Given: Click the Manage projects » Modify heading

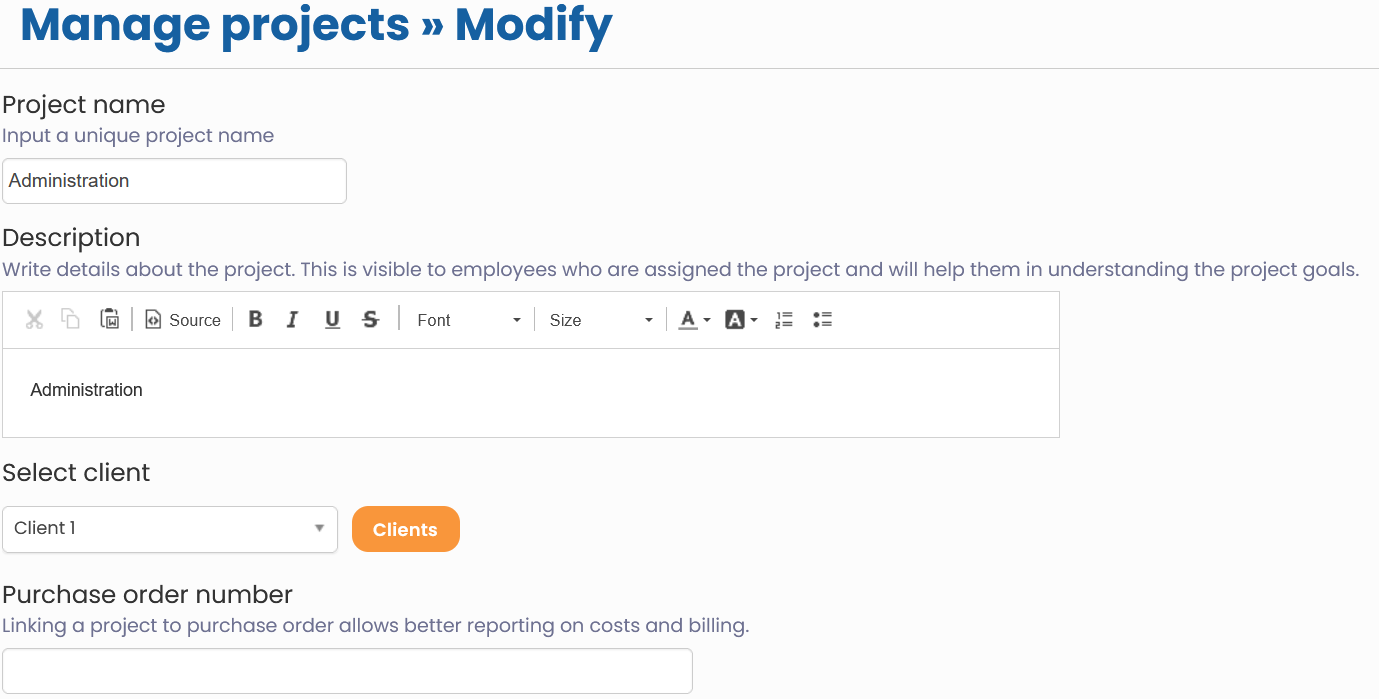Looking at the screenshot, I should (316, 26).
